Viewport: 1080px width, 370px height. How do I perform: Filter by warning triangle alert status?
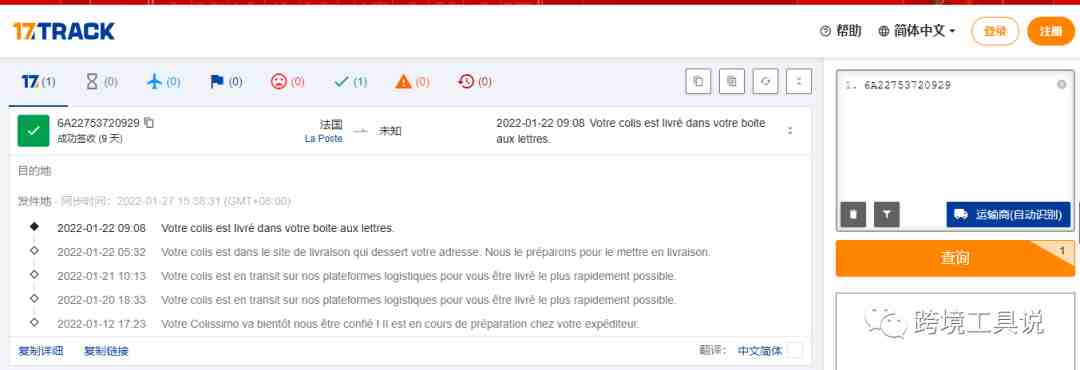click(412, 81)
